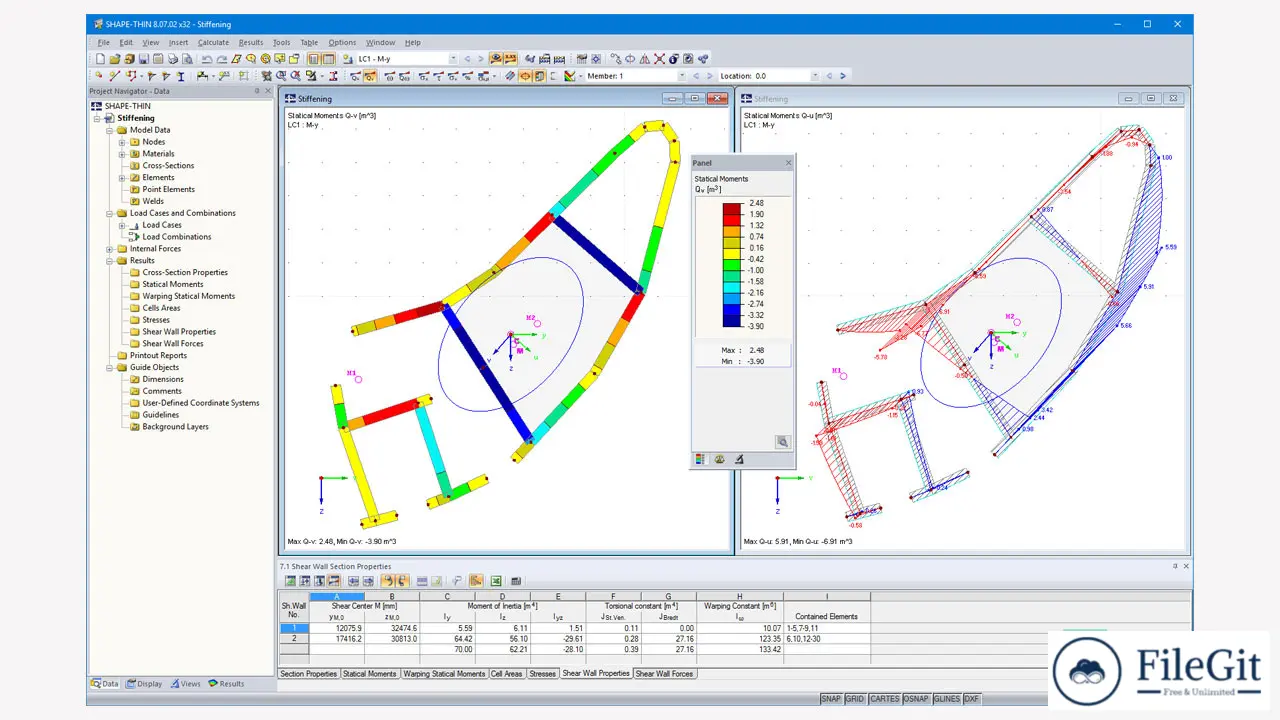Close the Statical Moments Panel

click(x=788, y=162)
